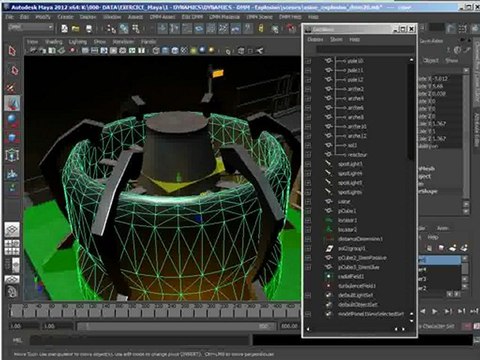
Task: Expand the defaultLightSet node in Outliner
Action: click(x=308, y=295)
